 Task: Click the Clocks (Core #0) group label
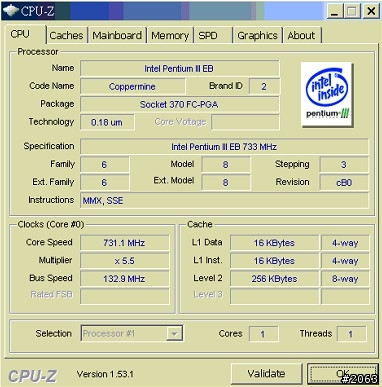tap(51, 224)
